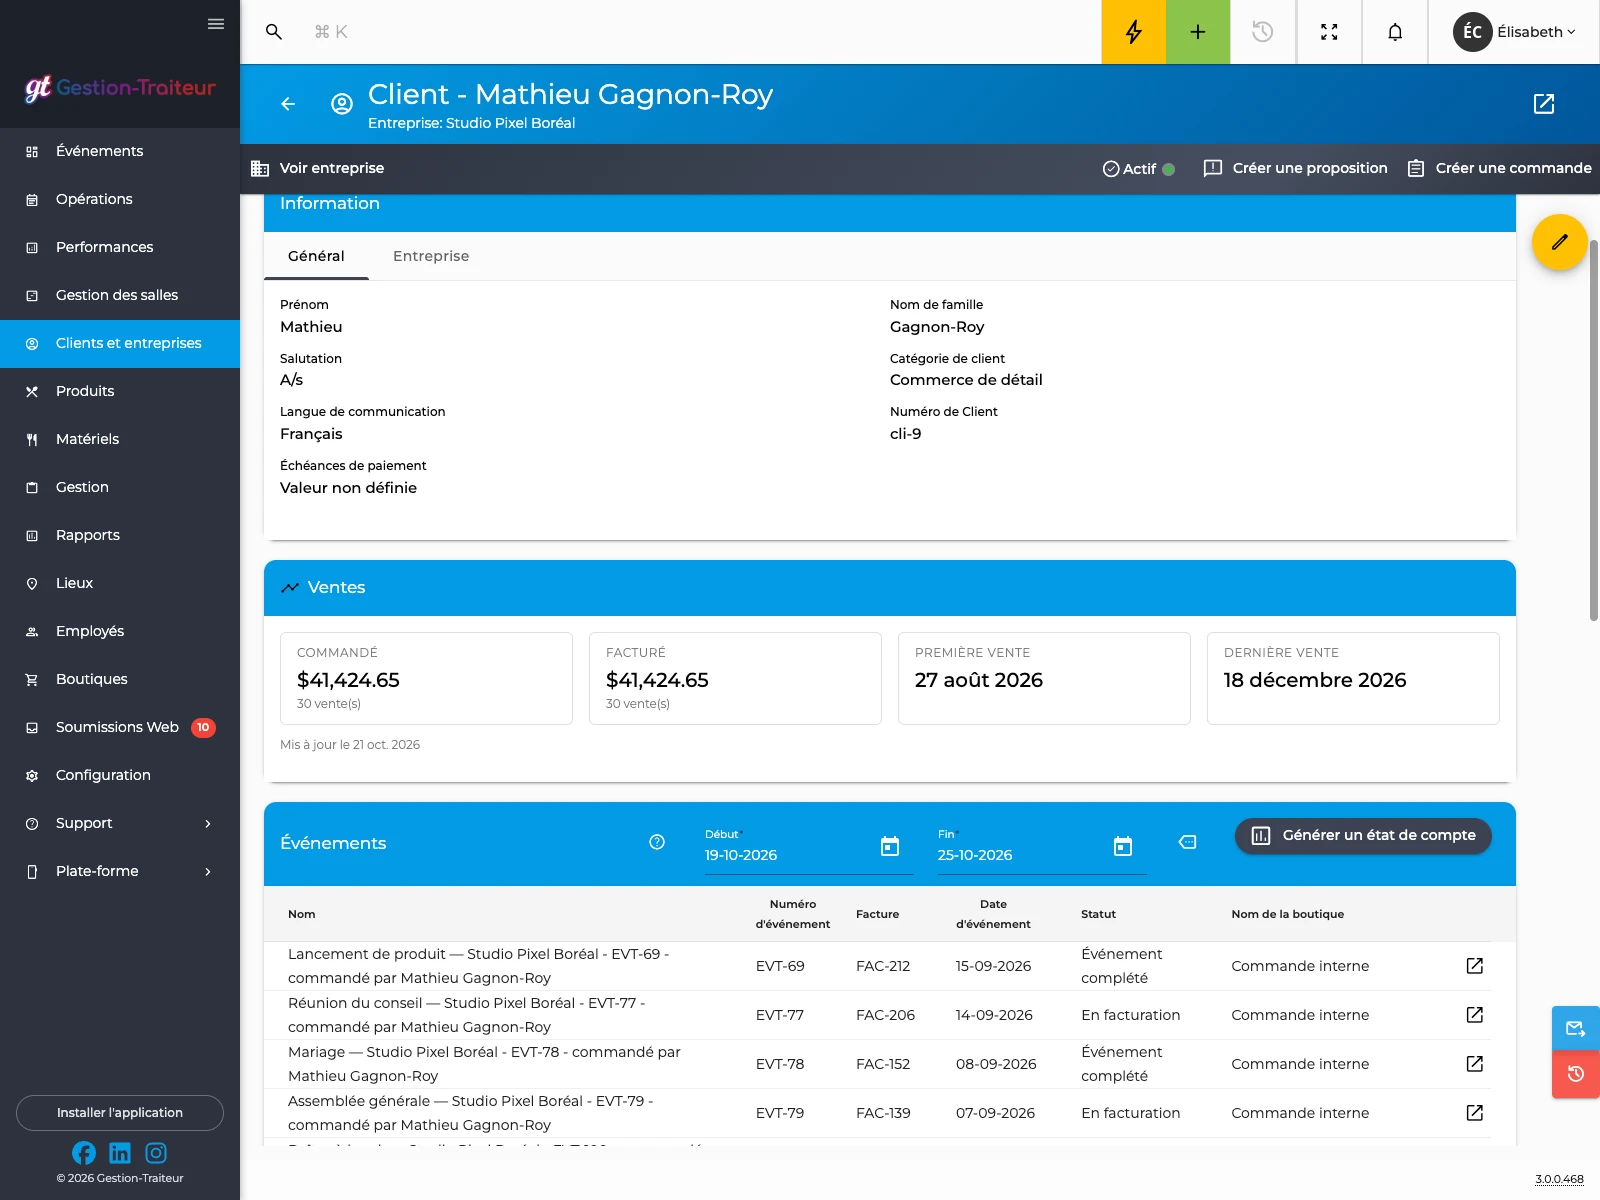Go to Rapports in sidebar
The height and width of the screenshot is (1200, 1600).
[x=120, y=535]
